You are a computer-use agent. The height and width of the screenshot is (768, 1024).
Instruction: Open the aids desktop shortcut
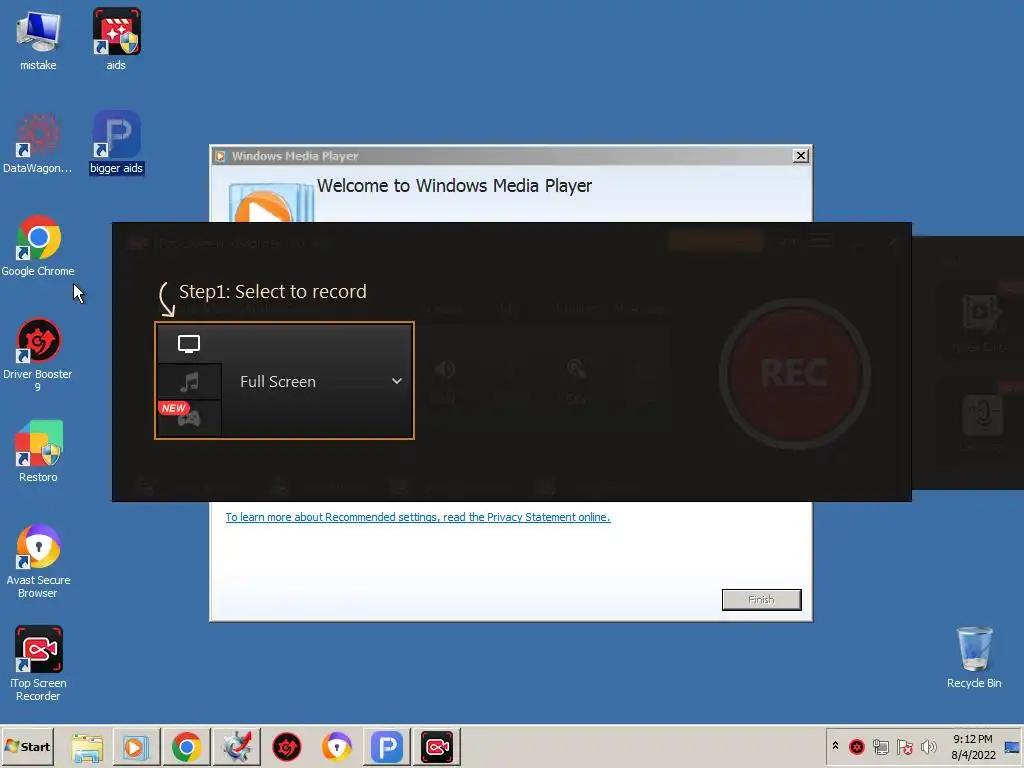click(116, 39)
